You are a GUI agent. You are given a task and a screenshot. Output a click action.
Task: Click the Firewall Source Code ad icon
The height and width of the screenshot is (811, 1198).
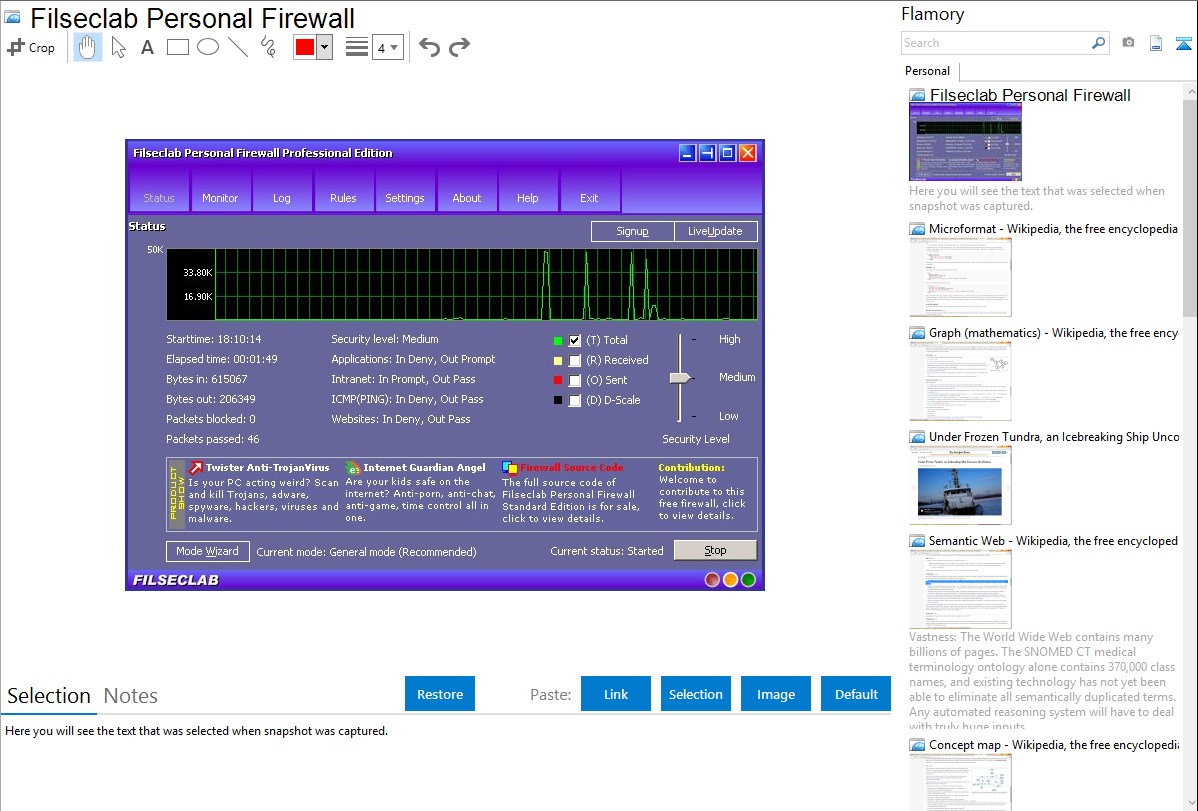coord(510,468)
